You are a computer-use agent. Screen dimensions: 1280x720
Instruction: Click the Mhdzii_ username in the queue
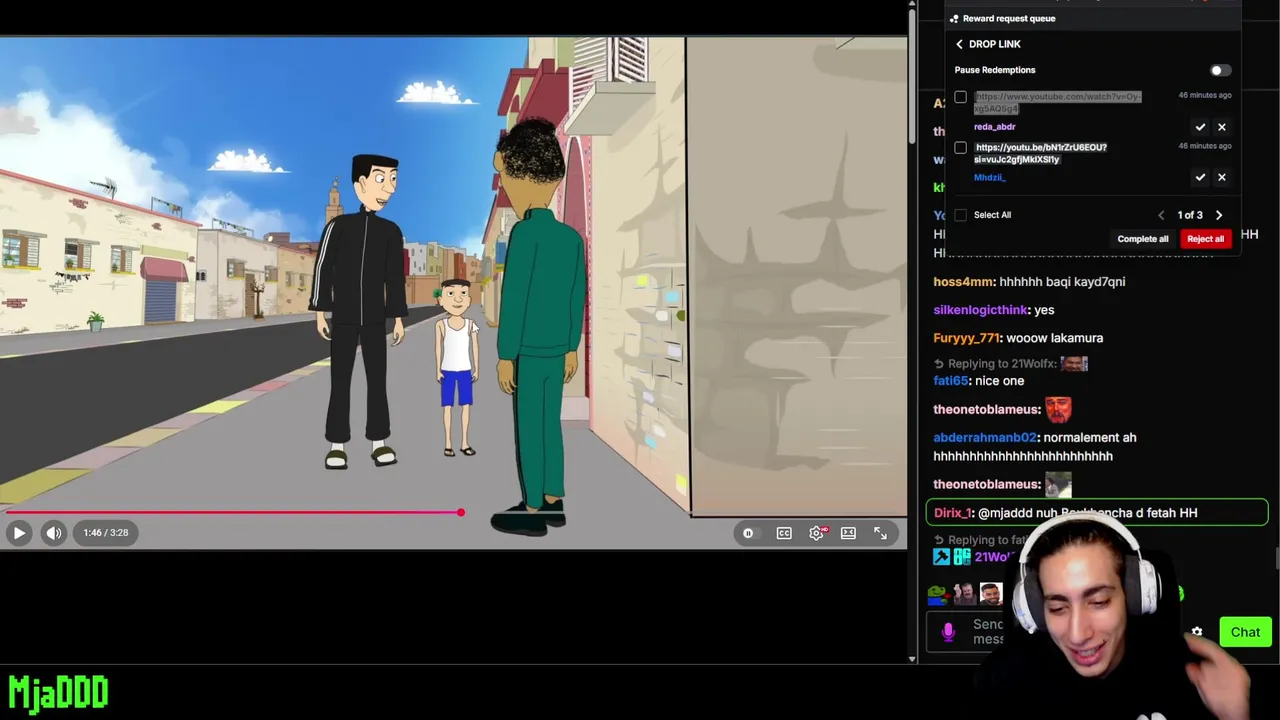(x=990, y=177)
